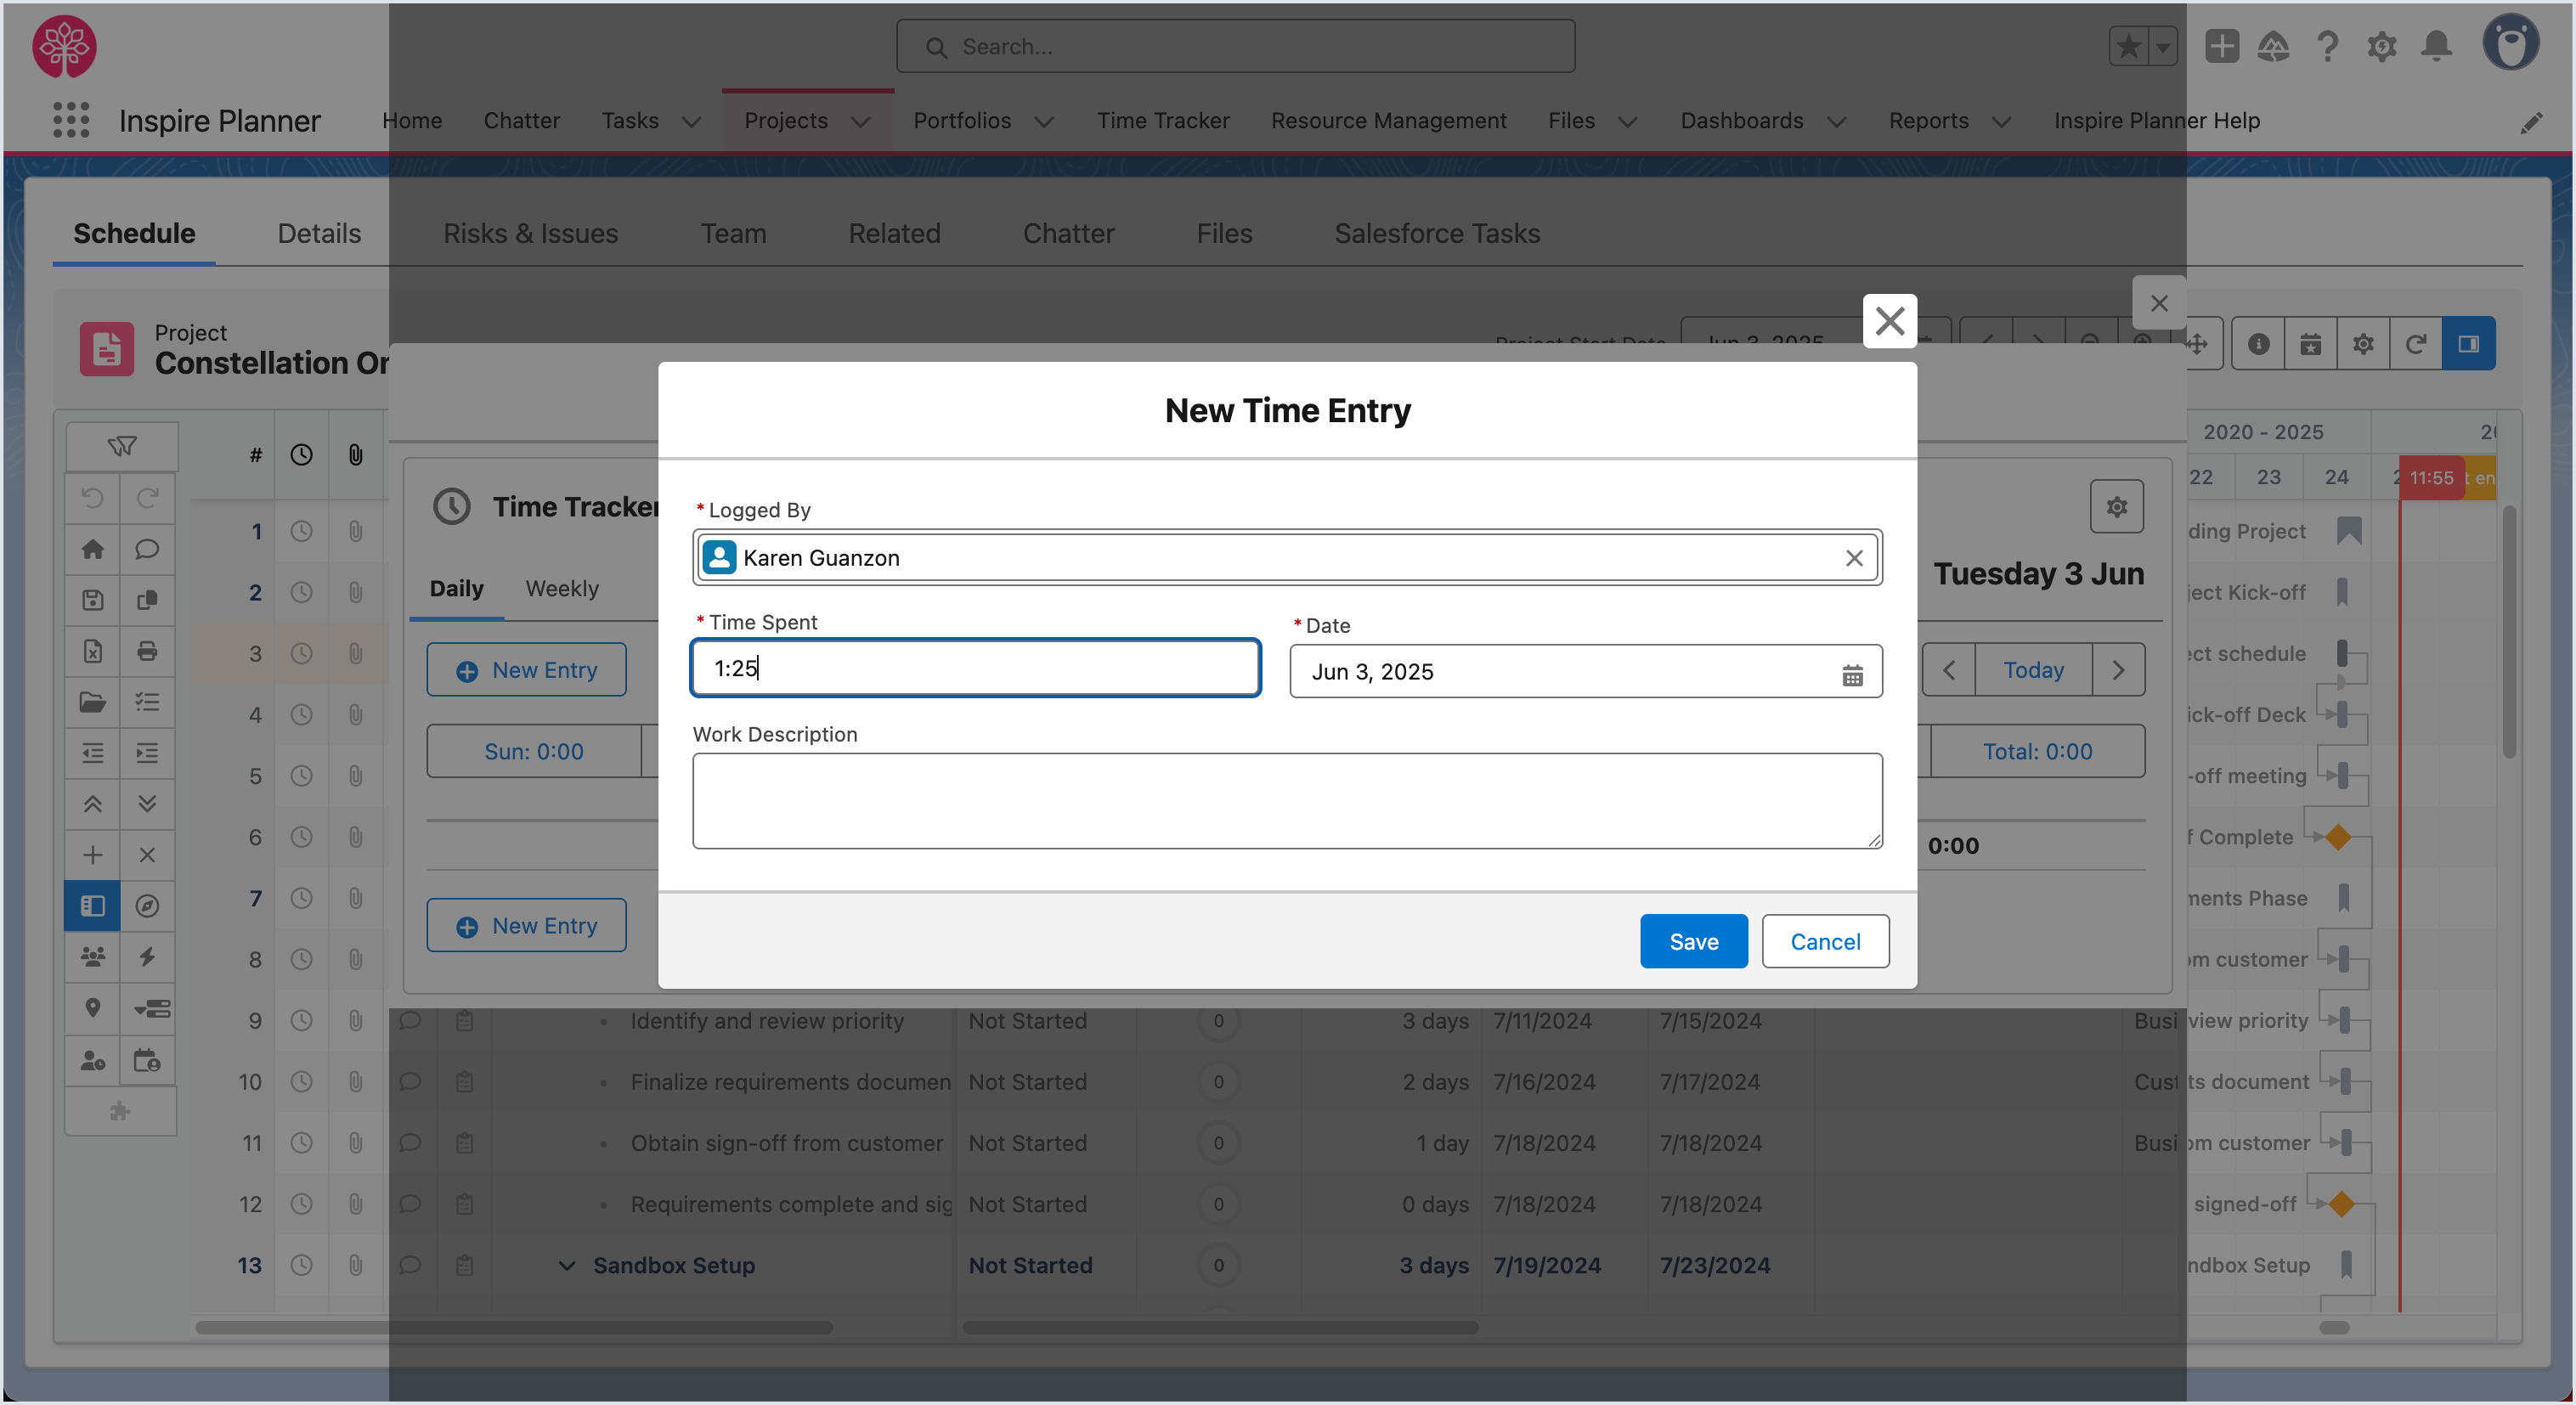Open the Dashboards dropdown chevron

click(x=1836, y=122)
